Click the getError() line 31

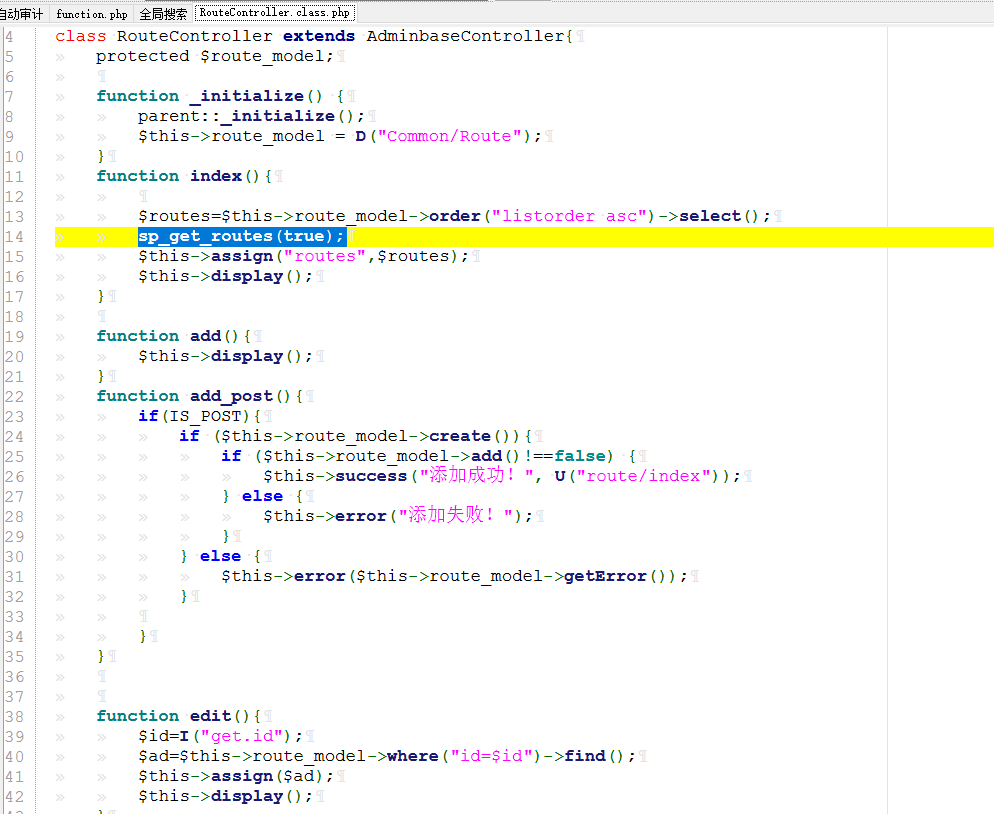(454, 576)
